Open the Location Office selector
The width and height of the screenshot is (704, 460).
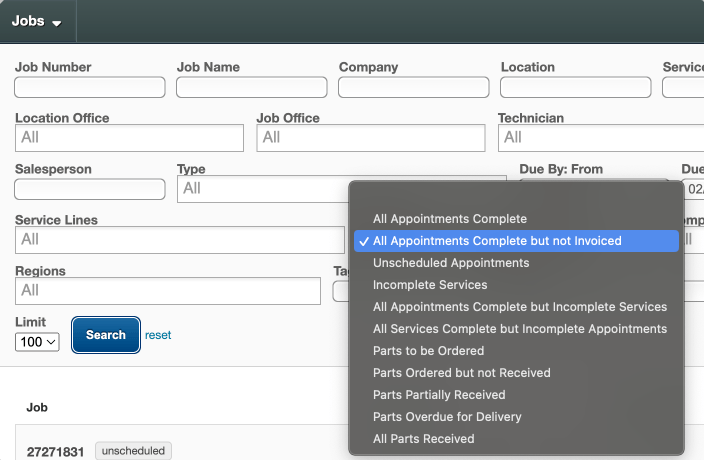129,138
